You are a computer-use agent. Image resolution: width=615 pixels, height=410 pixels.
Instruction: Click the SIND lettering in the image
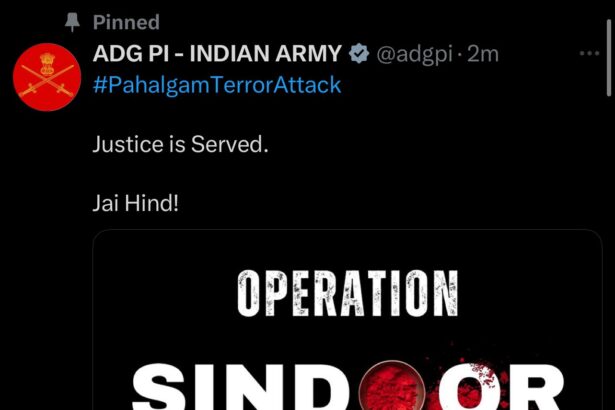tap(245, 387)
